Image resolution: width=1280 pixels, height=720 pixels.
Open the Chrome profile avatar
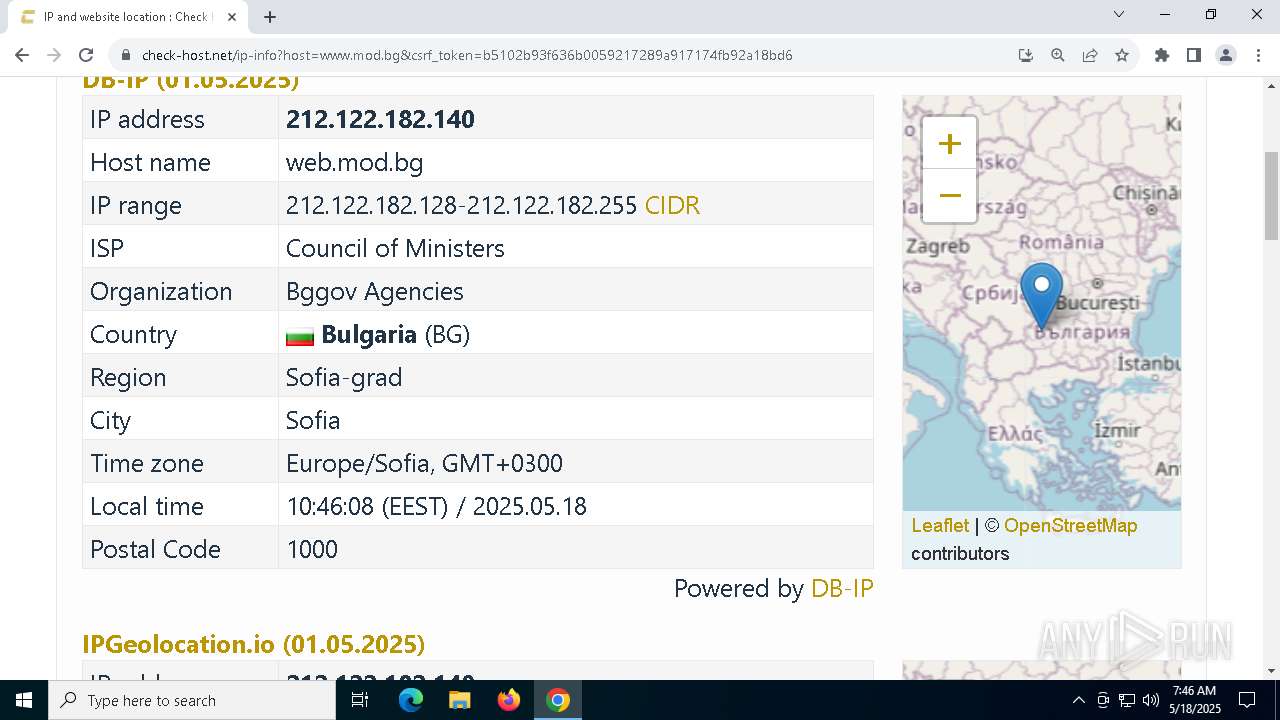[x=1226, y=55]
